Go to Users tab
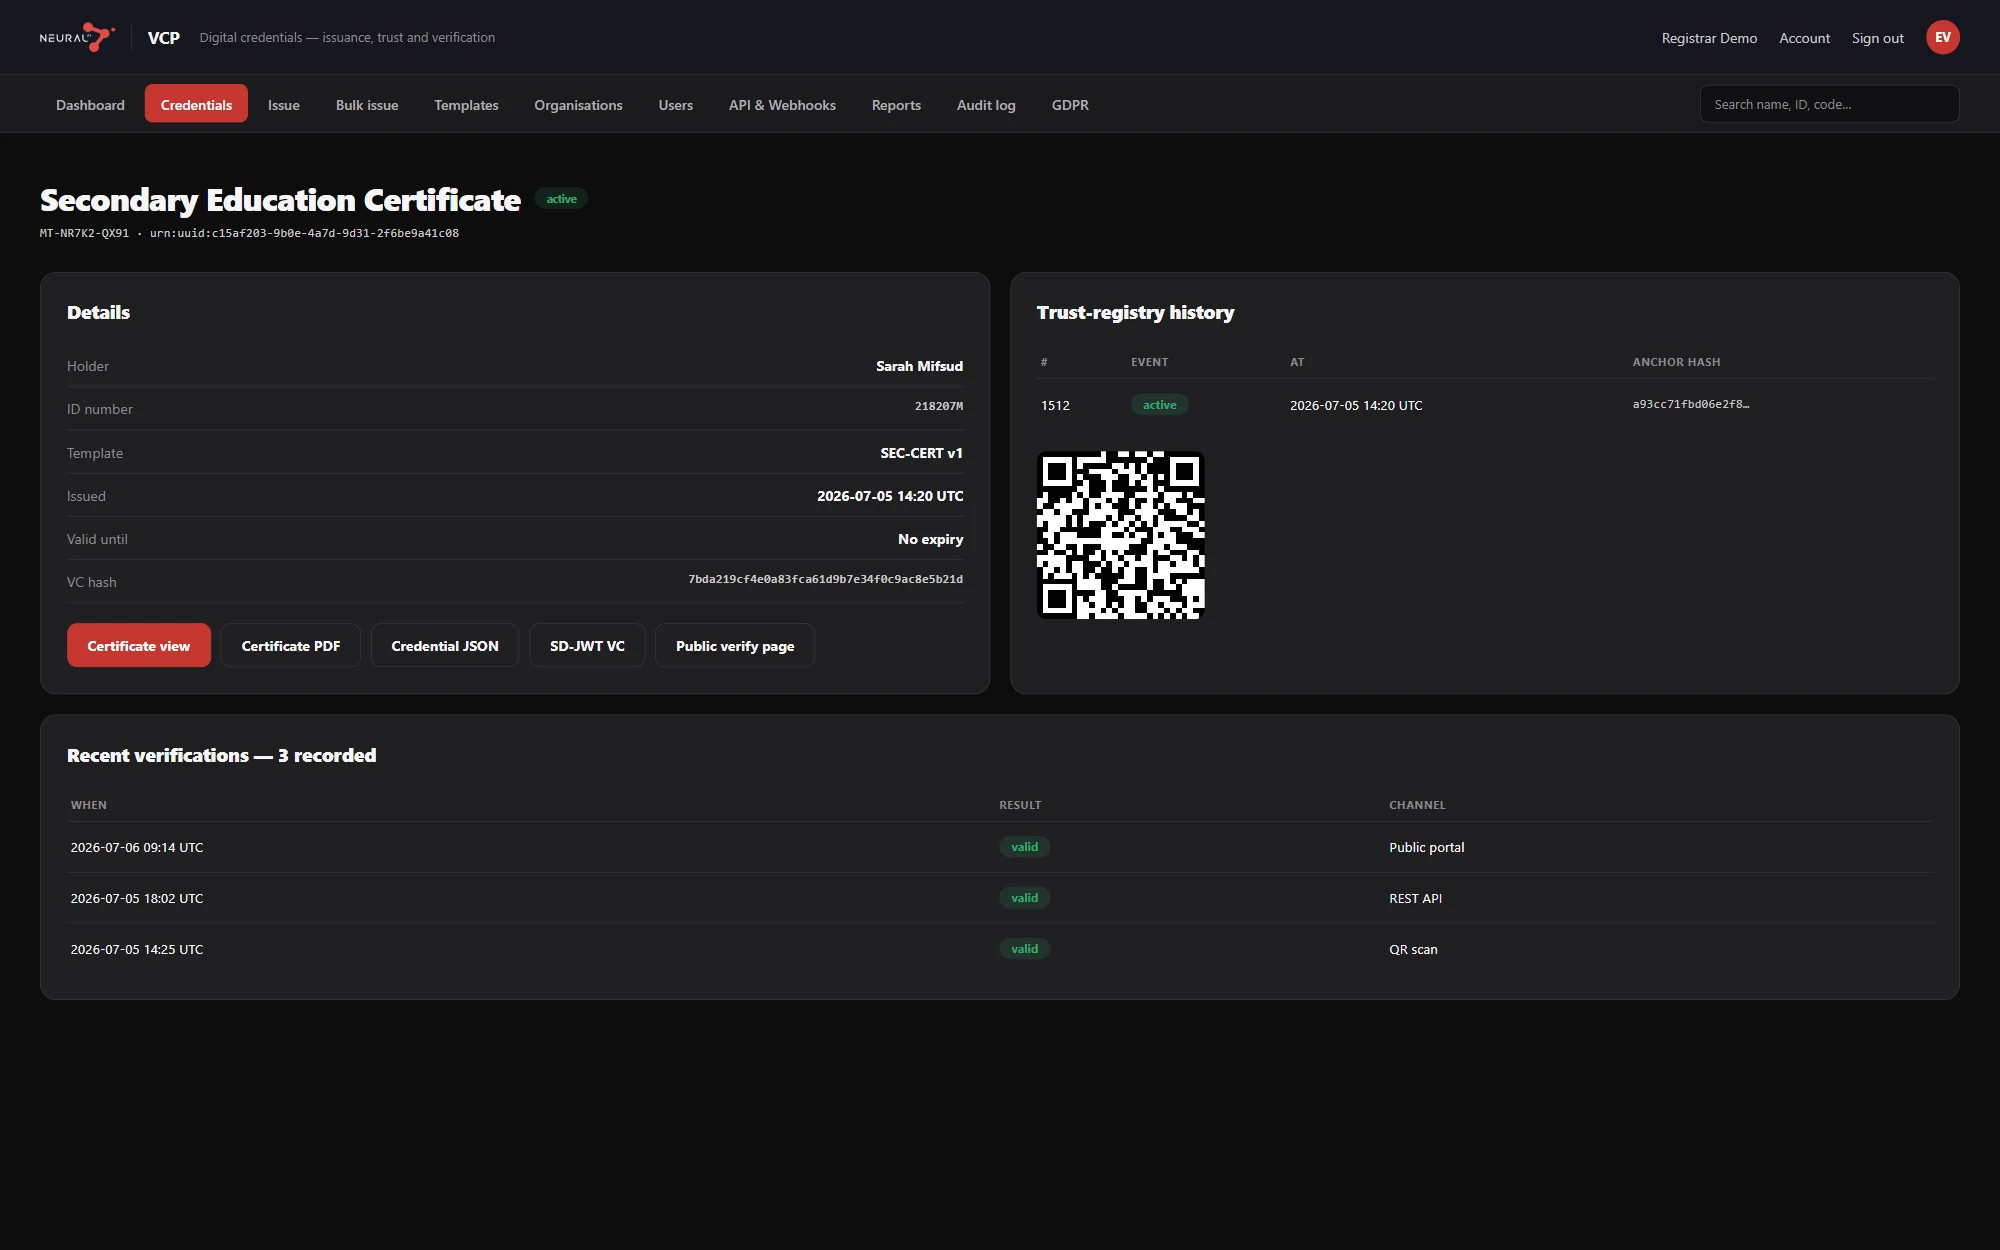This screenshot has height=1250, width=2000. (675, 104)
